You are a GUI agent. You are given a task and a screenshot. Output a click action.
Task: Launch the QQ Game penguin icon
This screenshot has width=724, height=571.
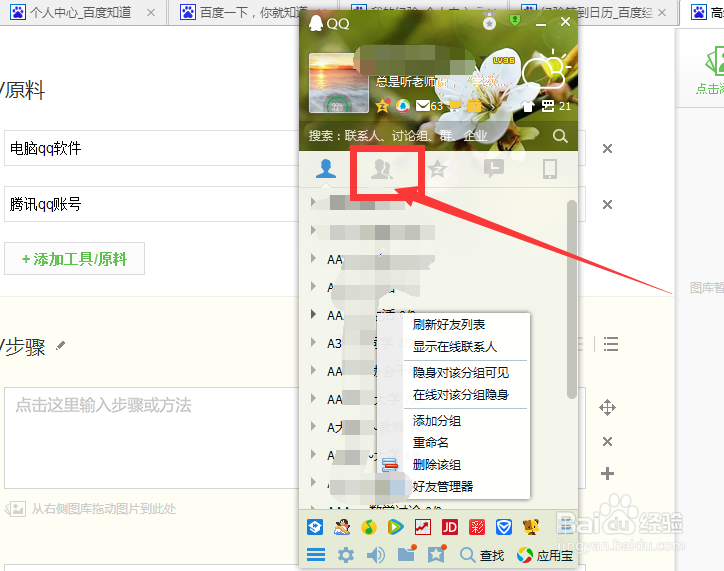point(342,527)
